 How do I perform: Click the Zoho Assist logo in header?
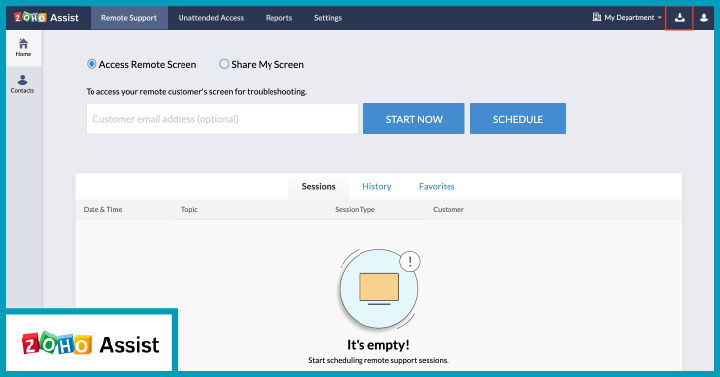46,17
